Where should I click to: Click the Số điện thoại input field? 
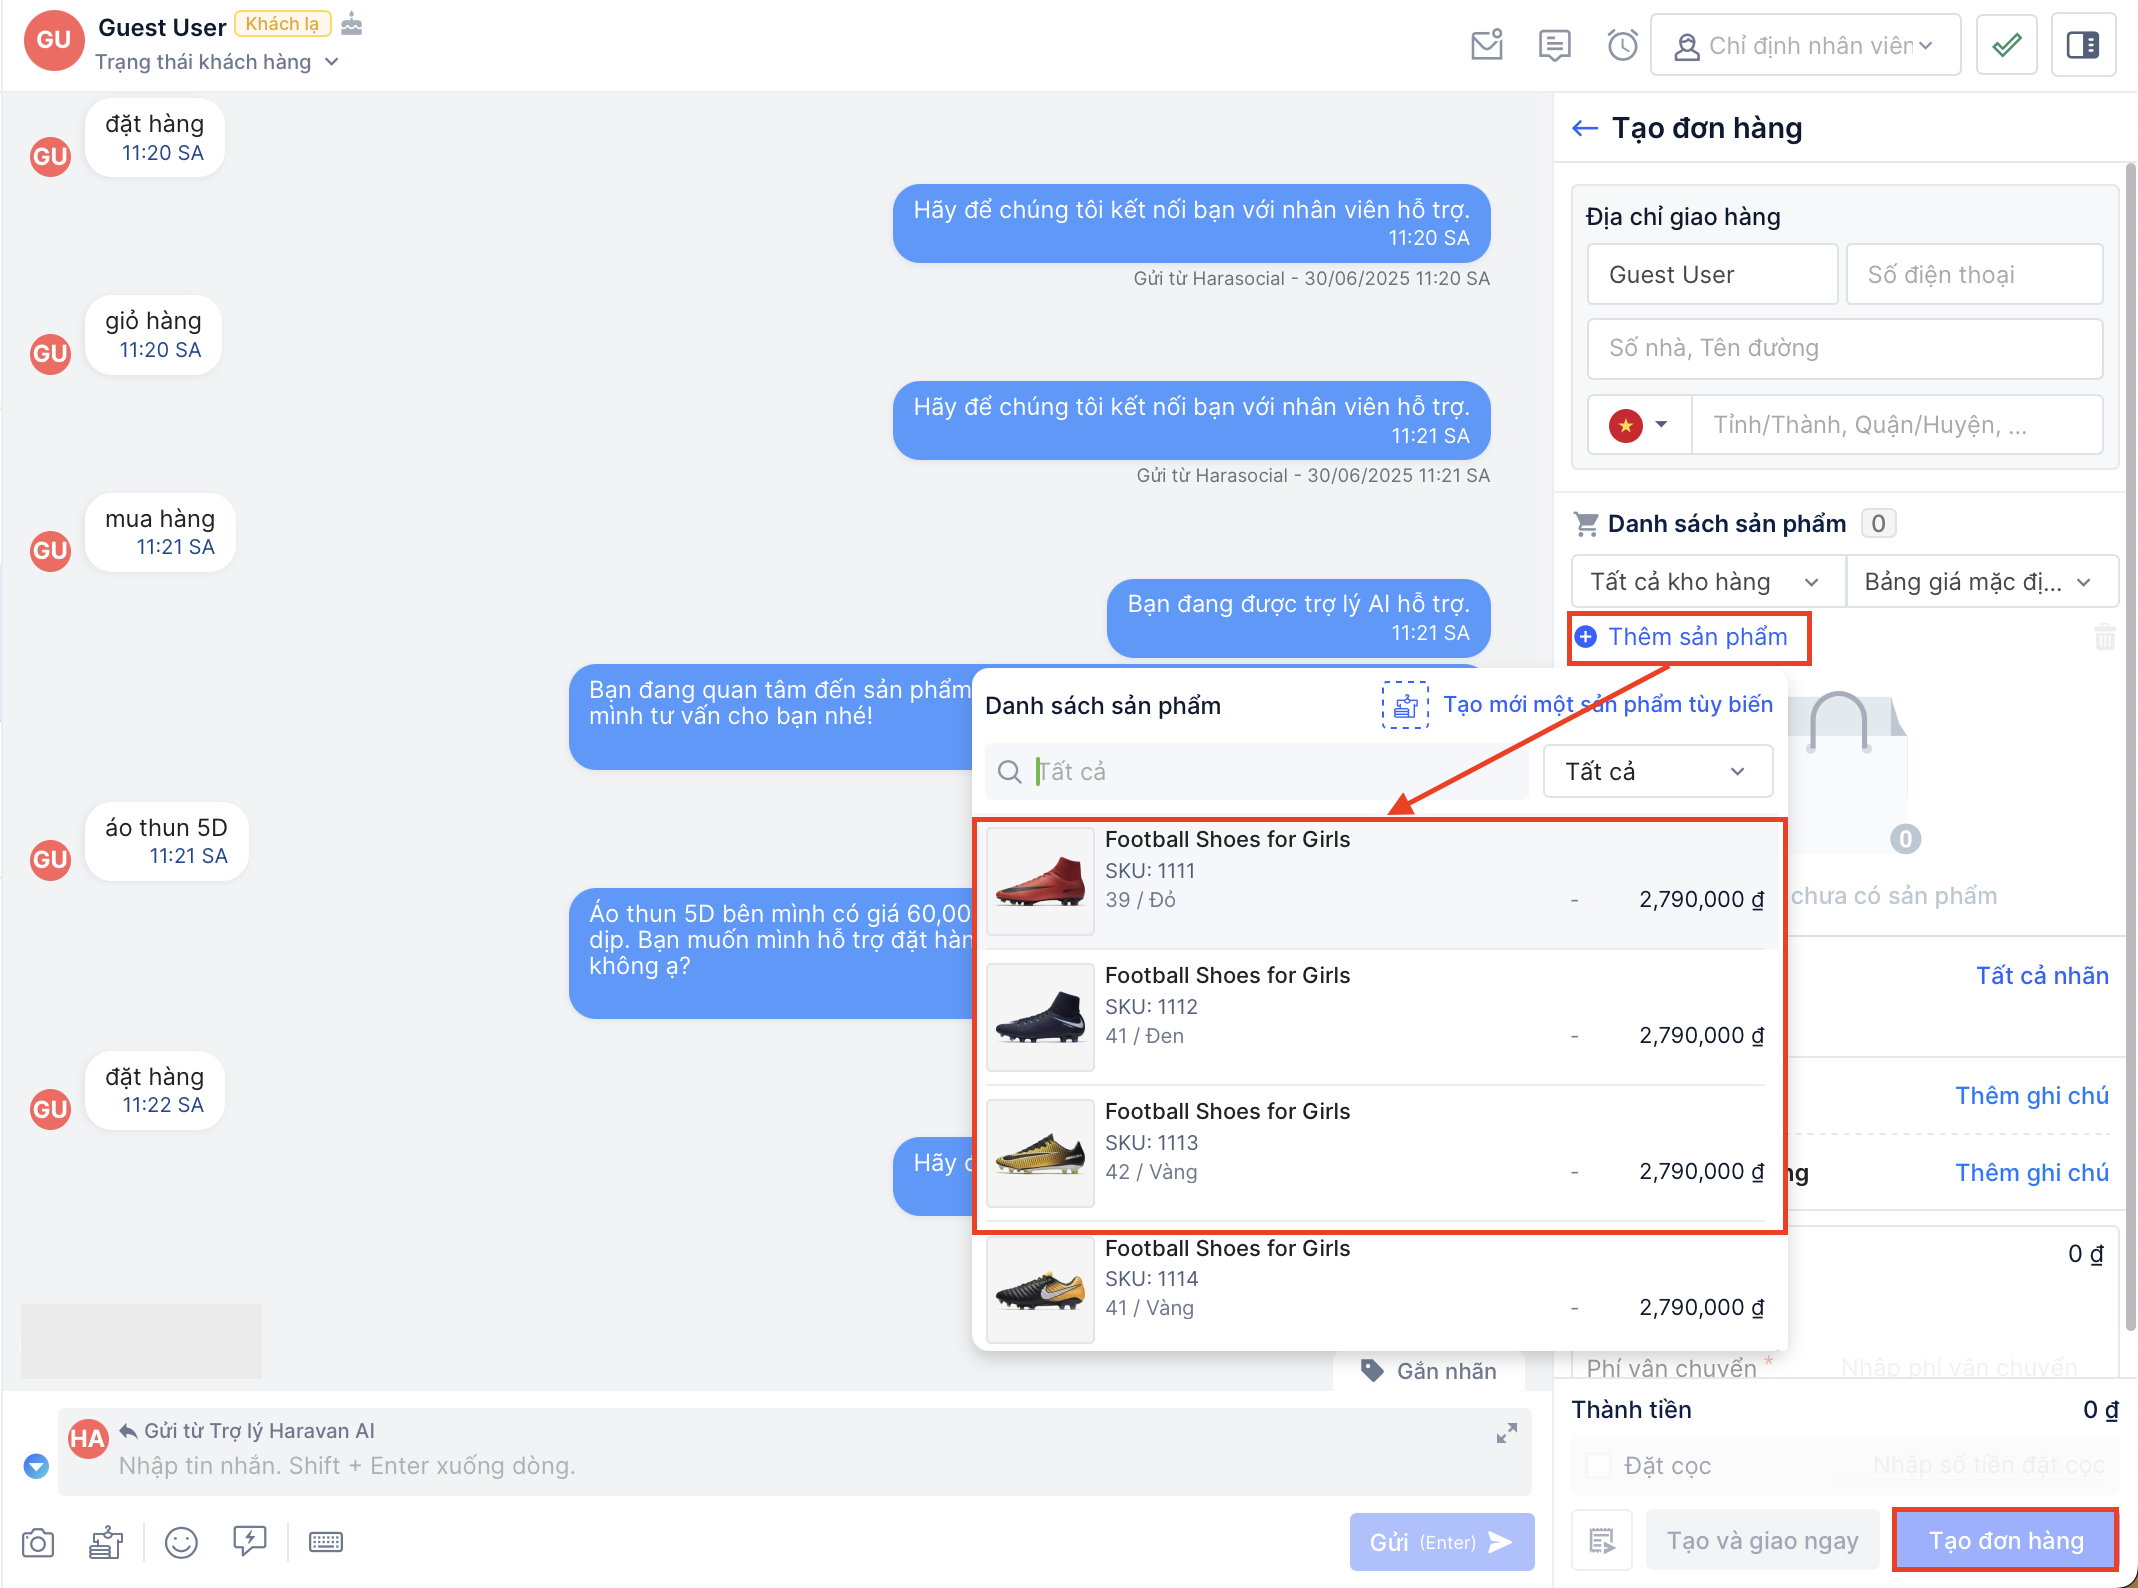(x=1973, y=275)
